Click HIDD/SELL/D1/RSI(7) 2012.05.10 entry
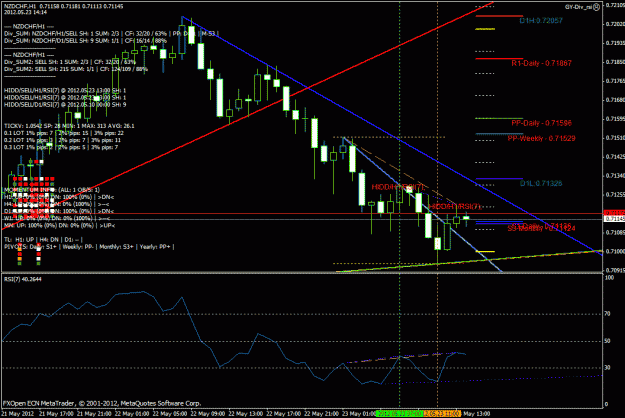Image resolution: width=625 pixels, height=418 pixels. (65, 105)
